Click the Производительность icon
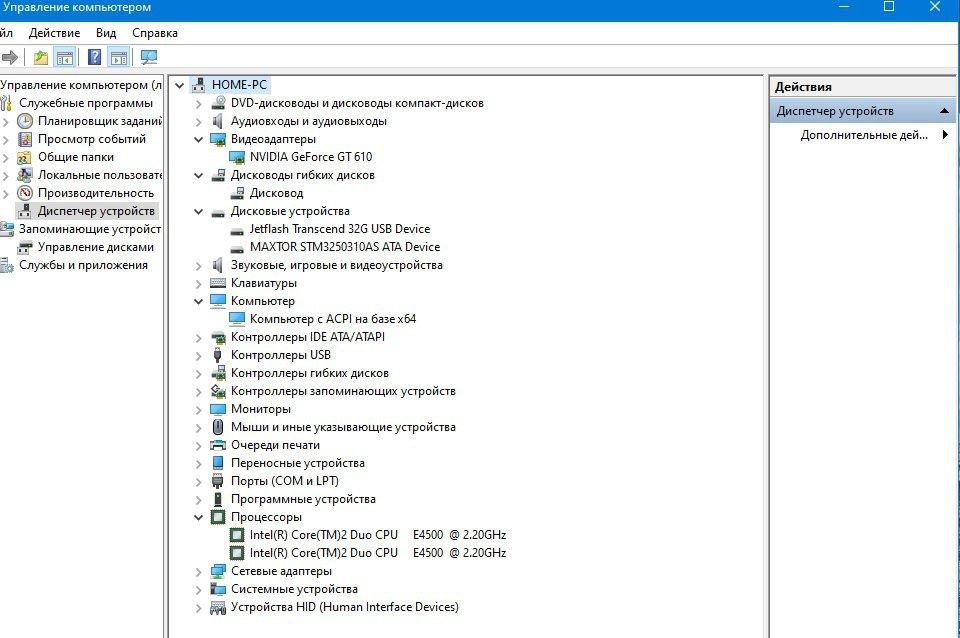 [24, 193]
